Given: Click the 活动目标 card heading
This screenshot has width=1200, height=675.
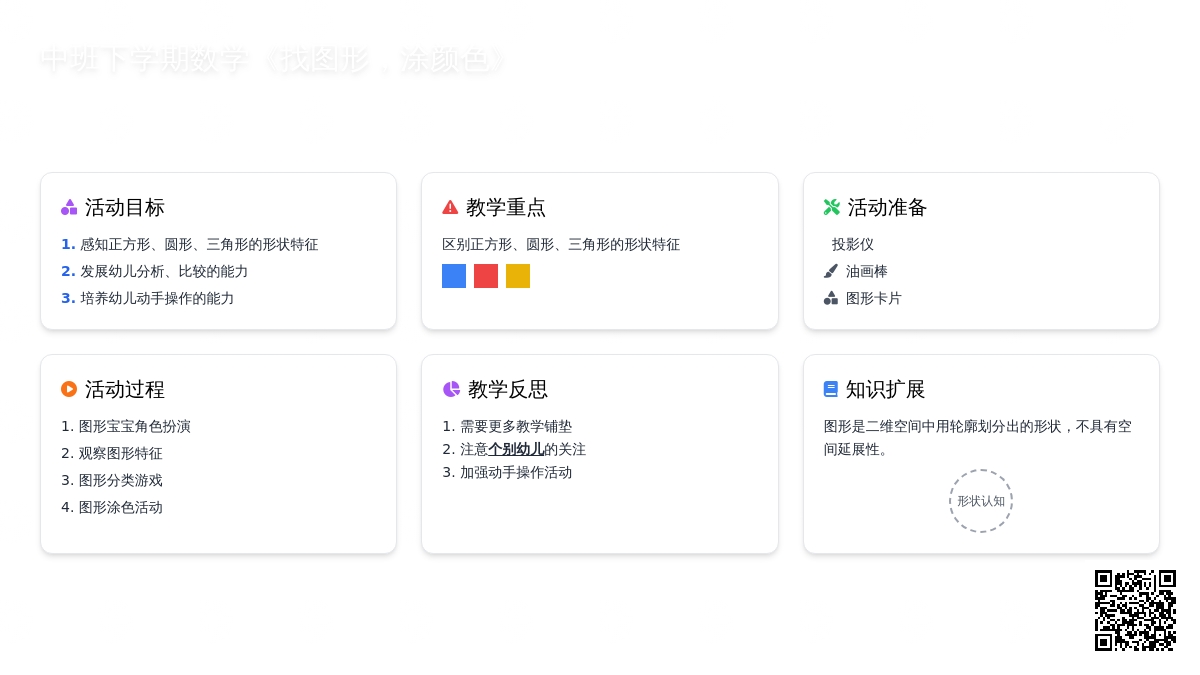Looking at the screenshot, I should coord(124,207).
